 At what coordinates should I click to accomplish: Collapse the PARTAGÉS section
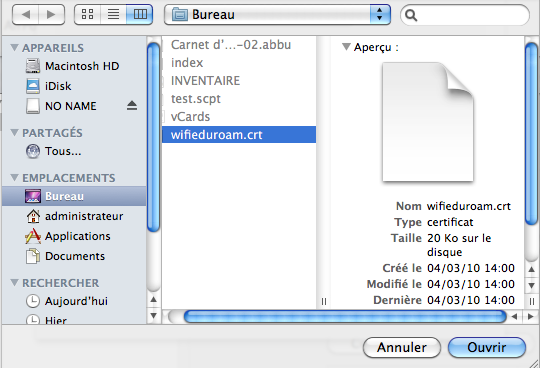pyautogui.click(x=14, y=133)
